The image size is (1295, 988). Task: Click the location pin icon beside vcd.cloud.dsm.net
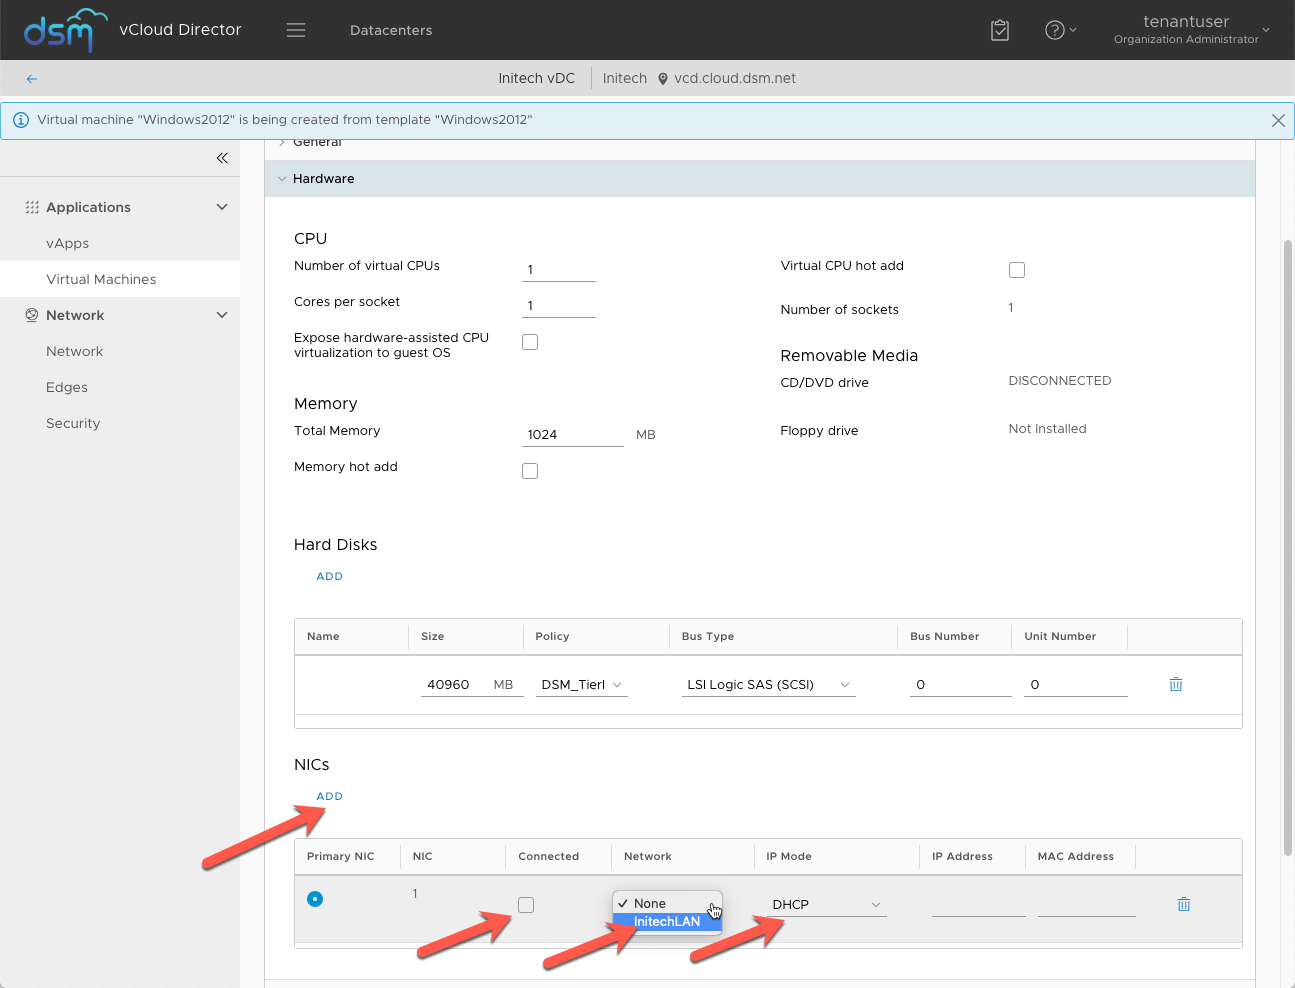click(662, 79)
